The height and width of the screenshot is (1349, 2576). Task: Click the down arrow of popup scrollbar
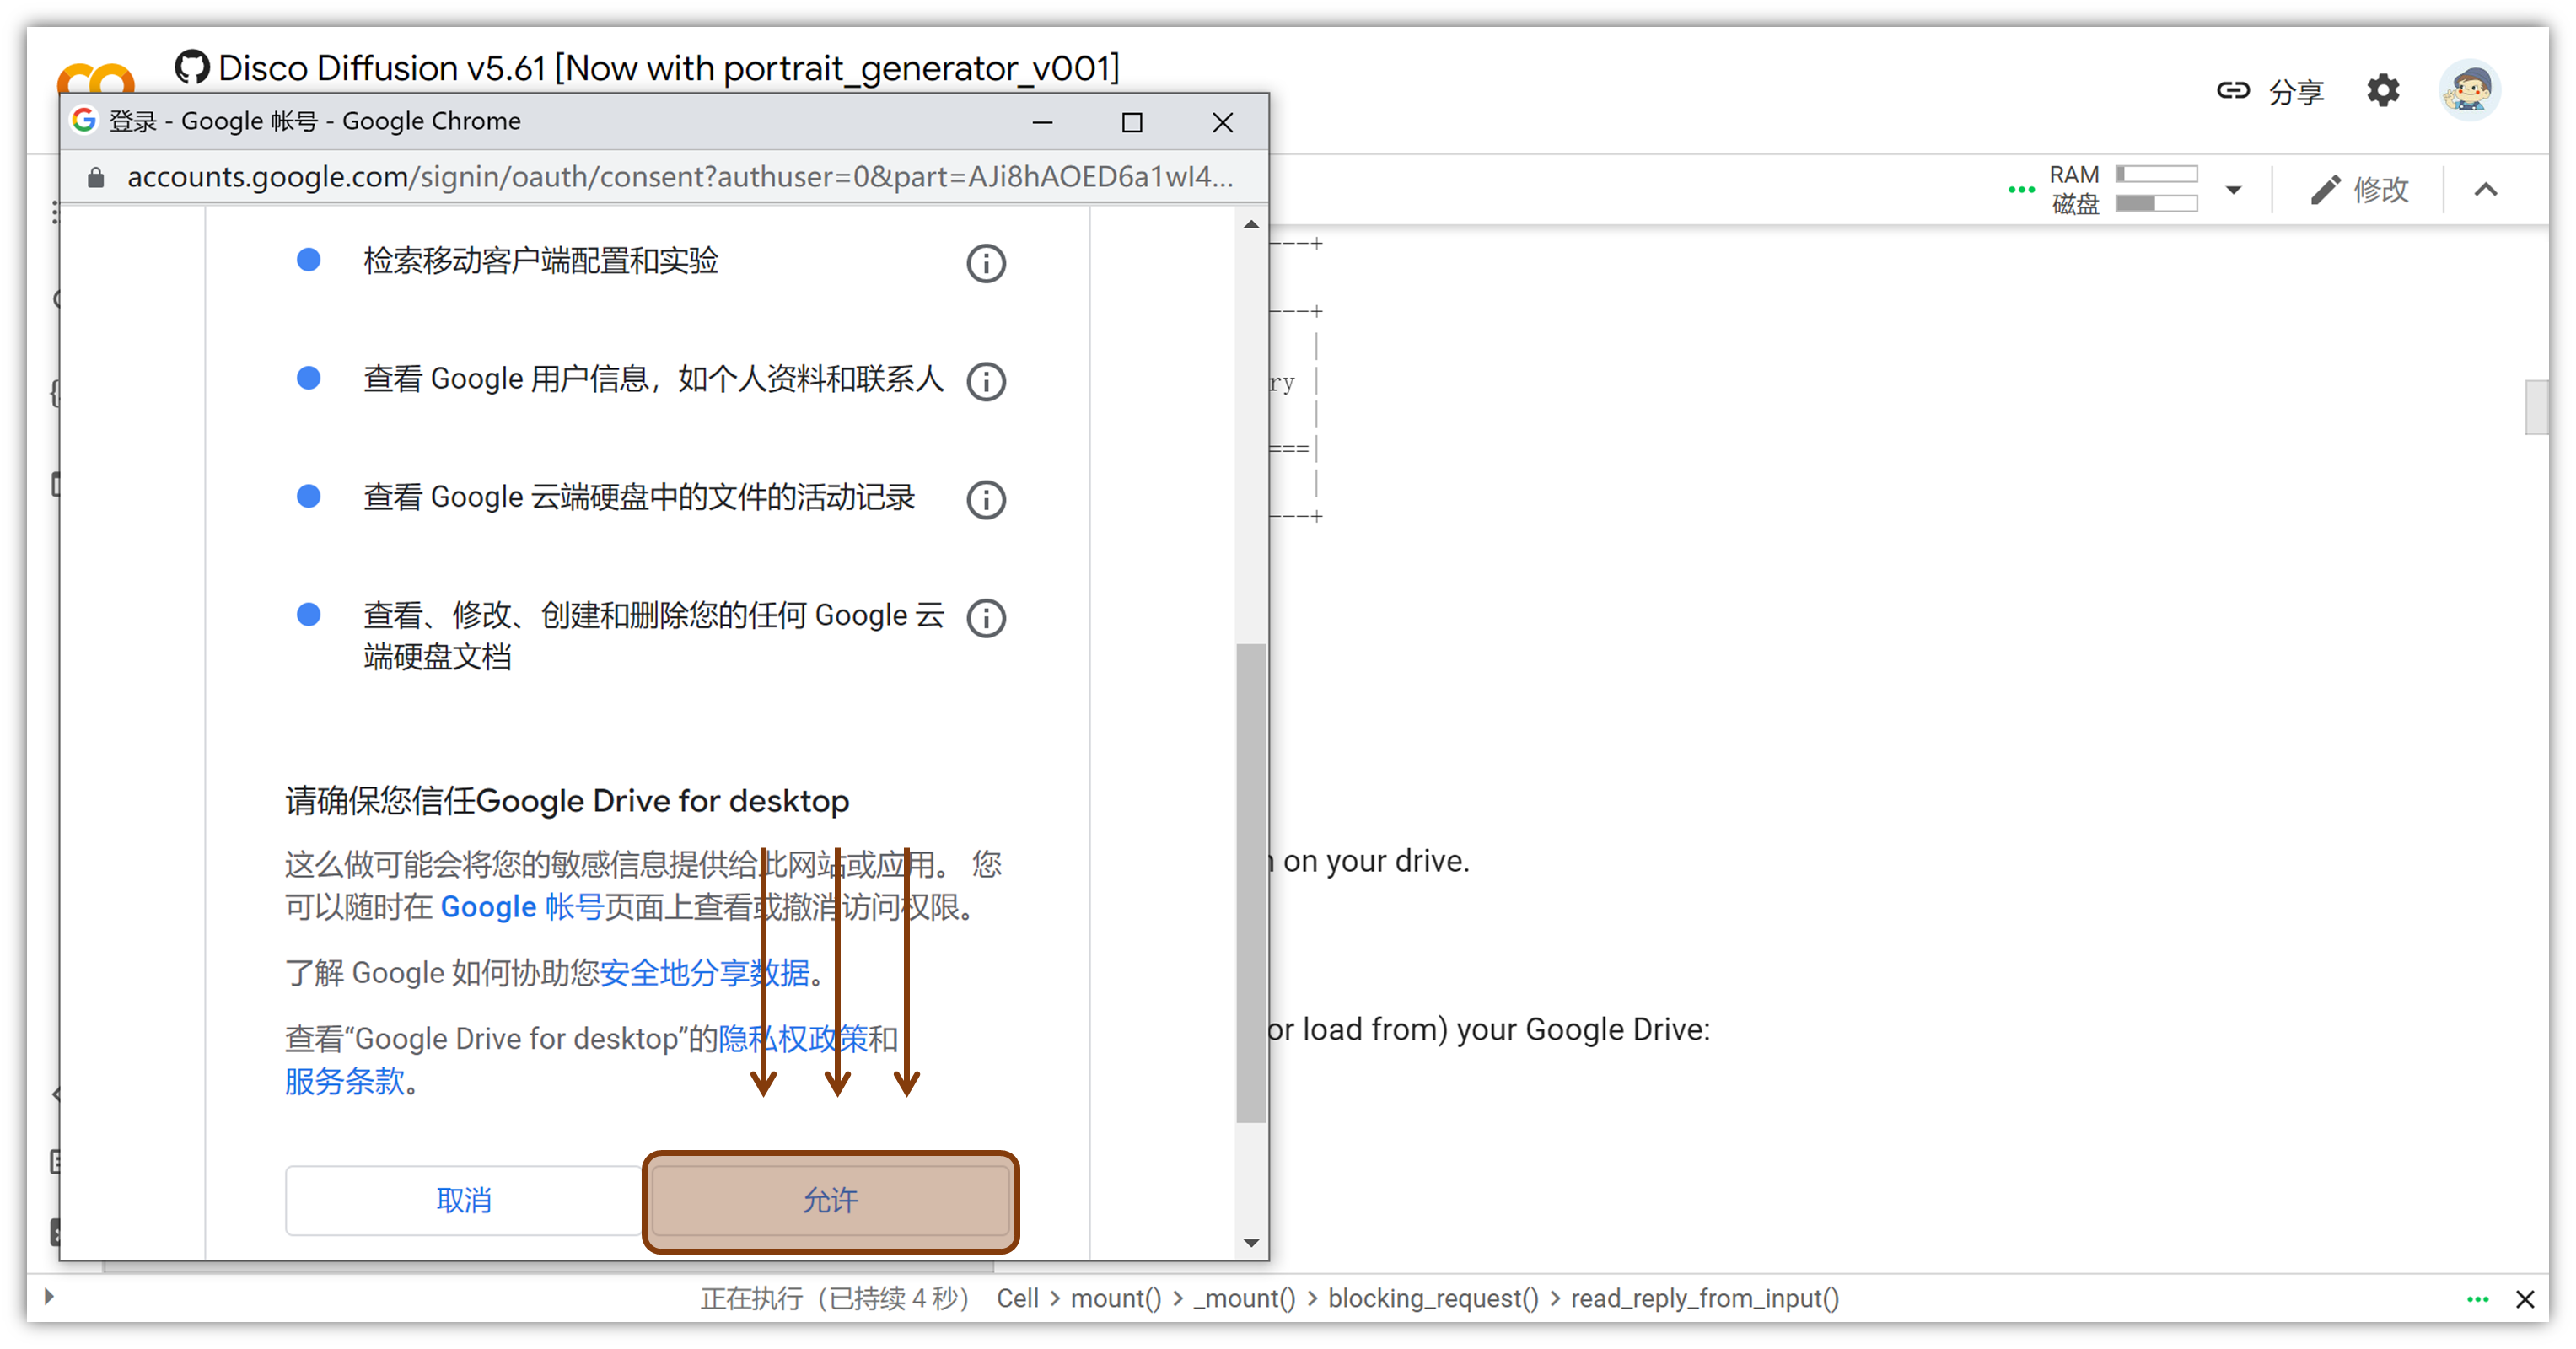pos(1251,1242)
